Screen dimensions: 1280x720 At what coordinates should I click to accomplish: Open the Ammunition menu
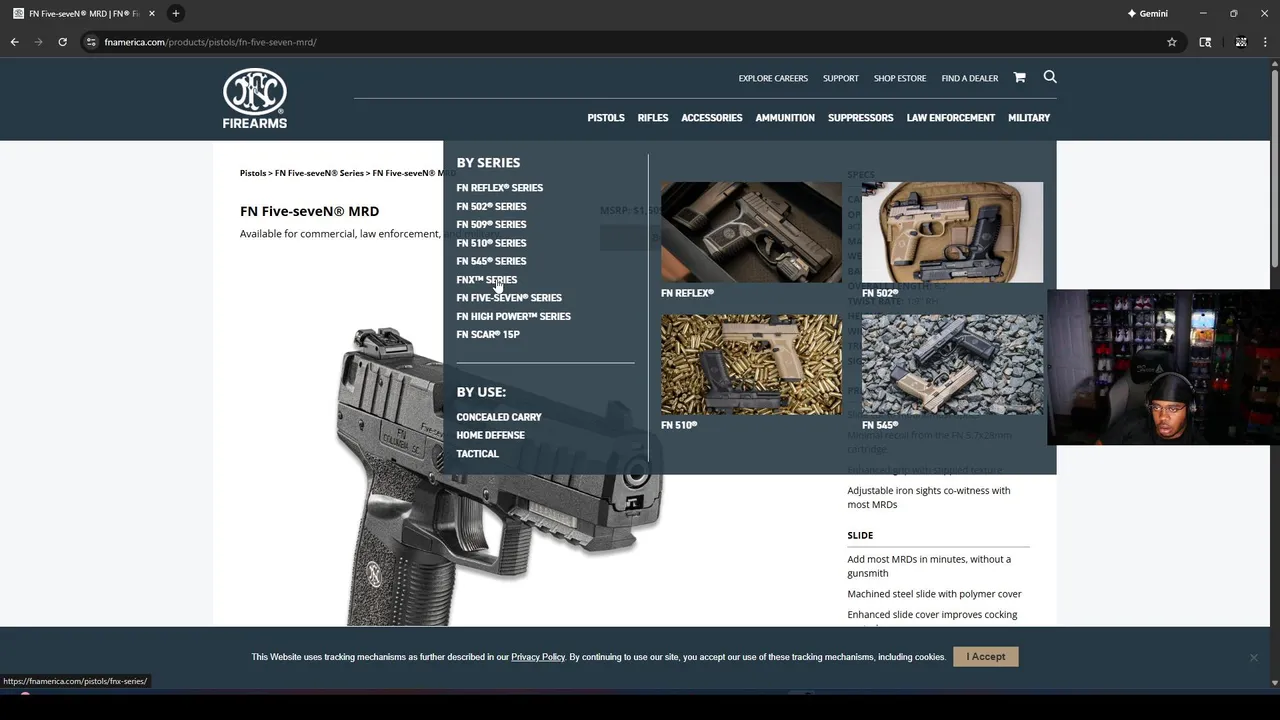(x=785, y=118)
